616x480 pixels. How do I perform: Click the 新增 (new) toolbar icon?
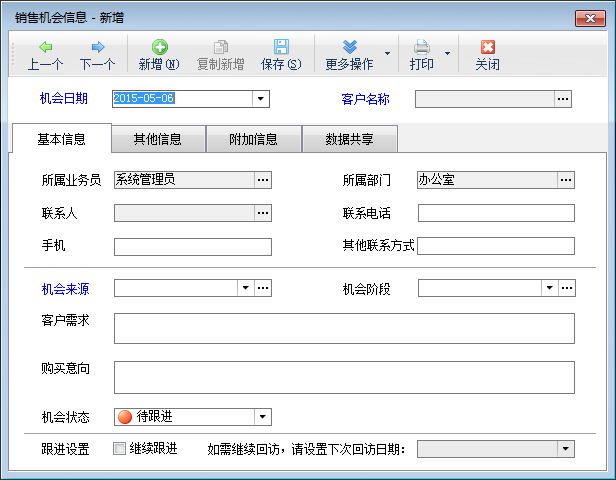click(x=159, y=47)
